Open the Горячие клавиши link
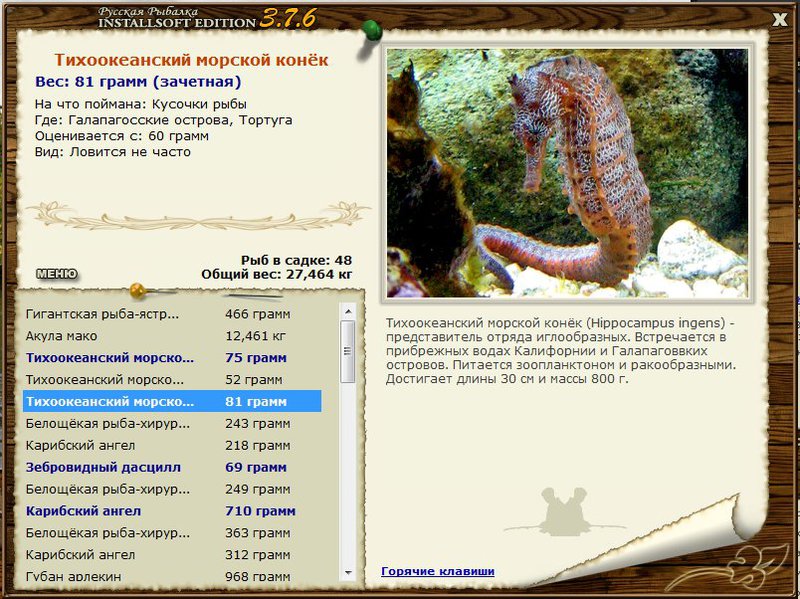The width and height of the screenshot is (800, 599). pos(438,571)
